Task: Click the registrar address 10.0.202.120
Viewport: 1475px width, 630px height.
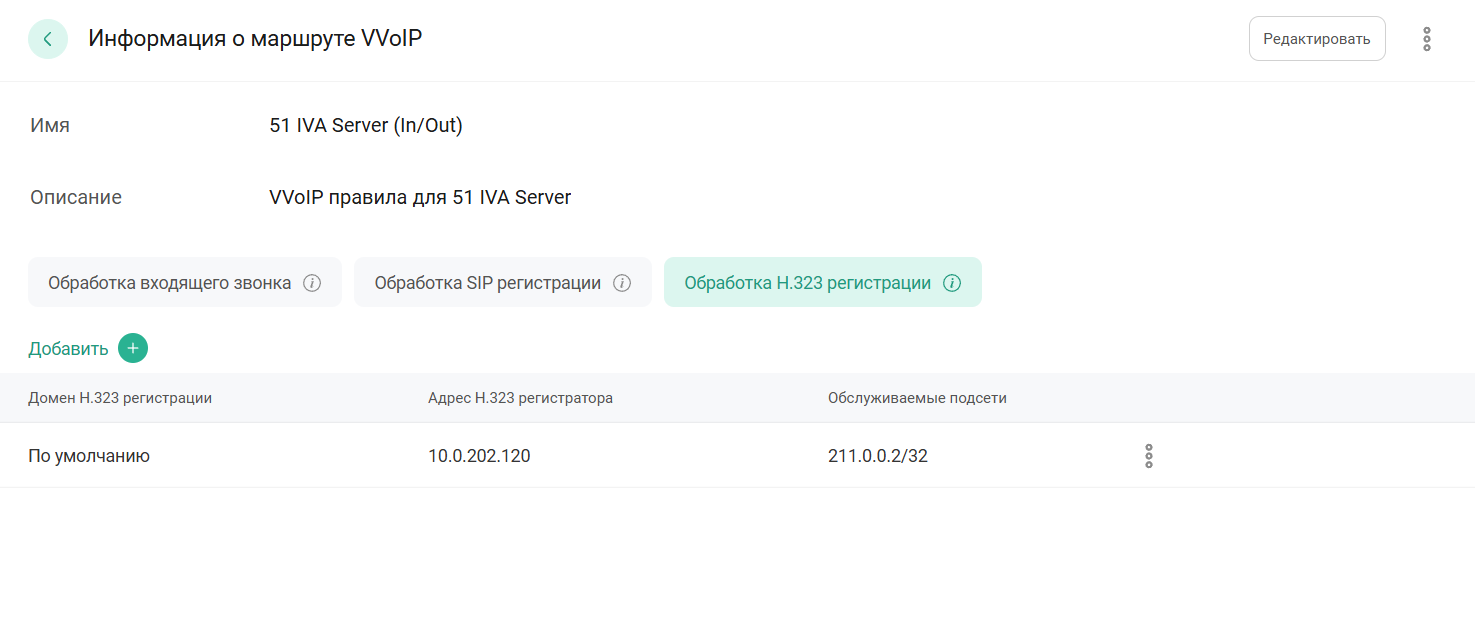Action: (479, 456)
